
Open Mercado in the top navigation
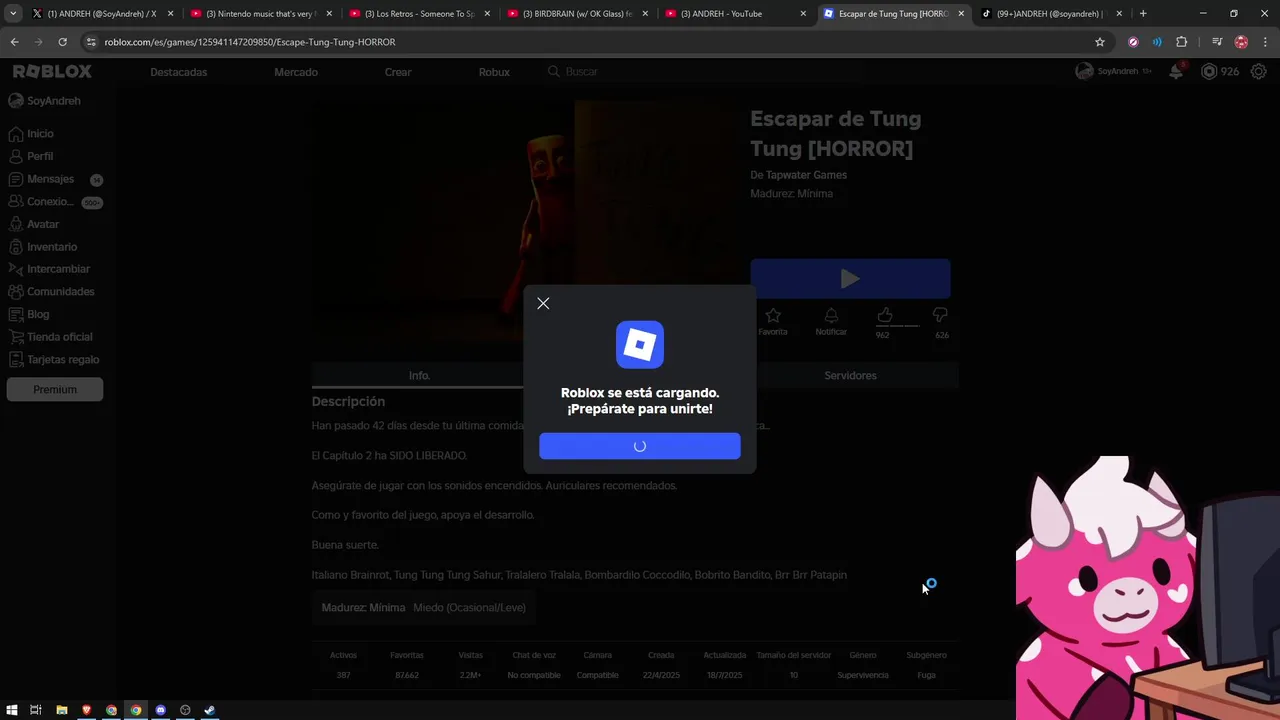point(296,72)
